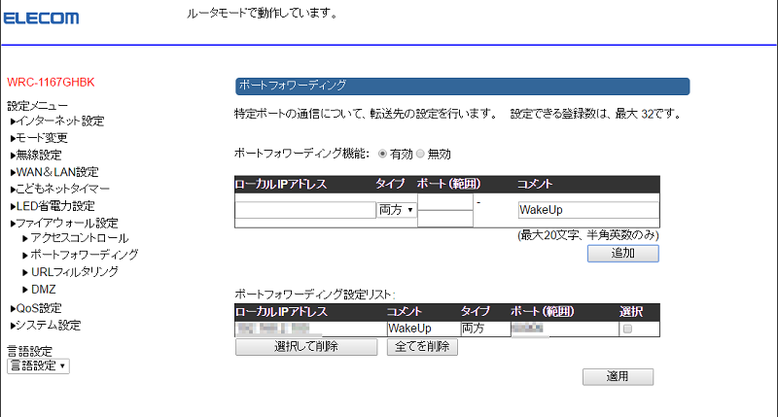Expand こどもネットタイマー menu
Image resolution: width=778 pixels, height=417 pixels.
(60, 189)
